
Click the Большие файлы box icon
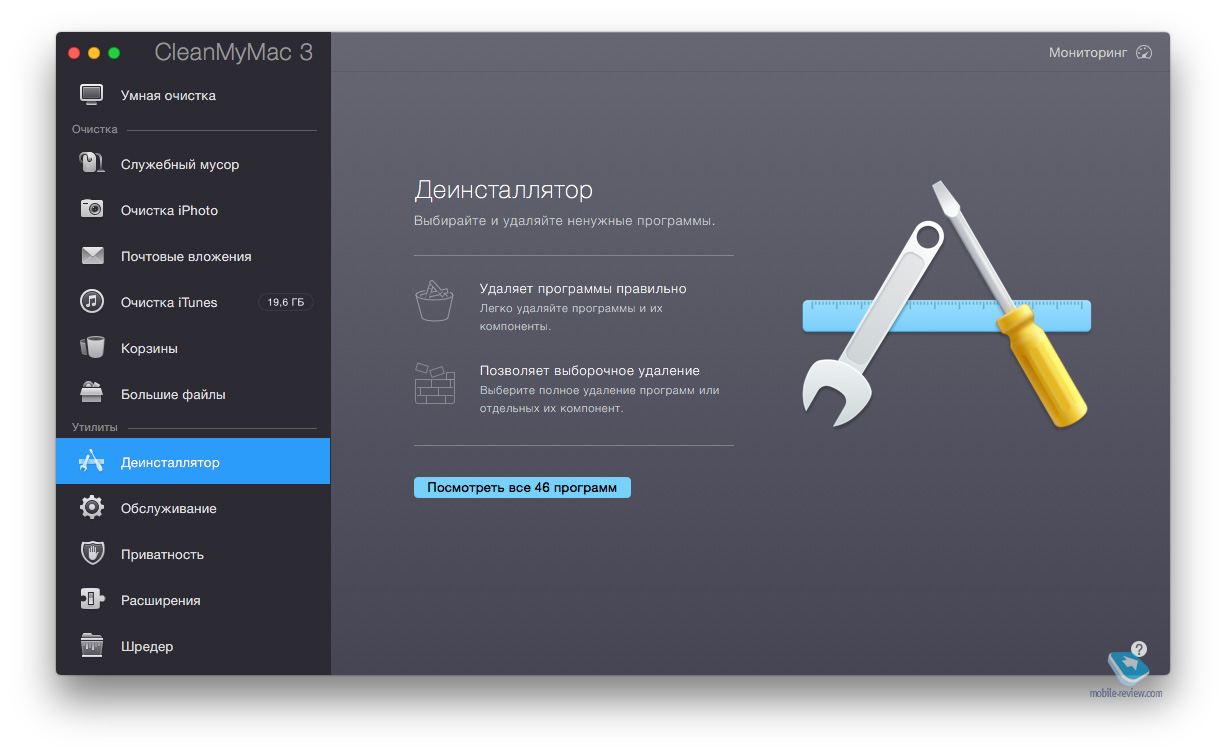92,393
